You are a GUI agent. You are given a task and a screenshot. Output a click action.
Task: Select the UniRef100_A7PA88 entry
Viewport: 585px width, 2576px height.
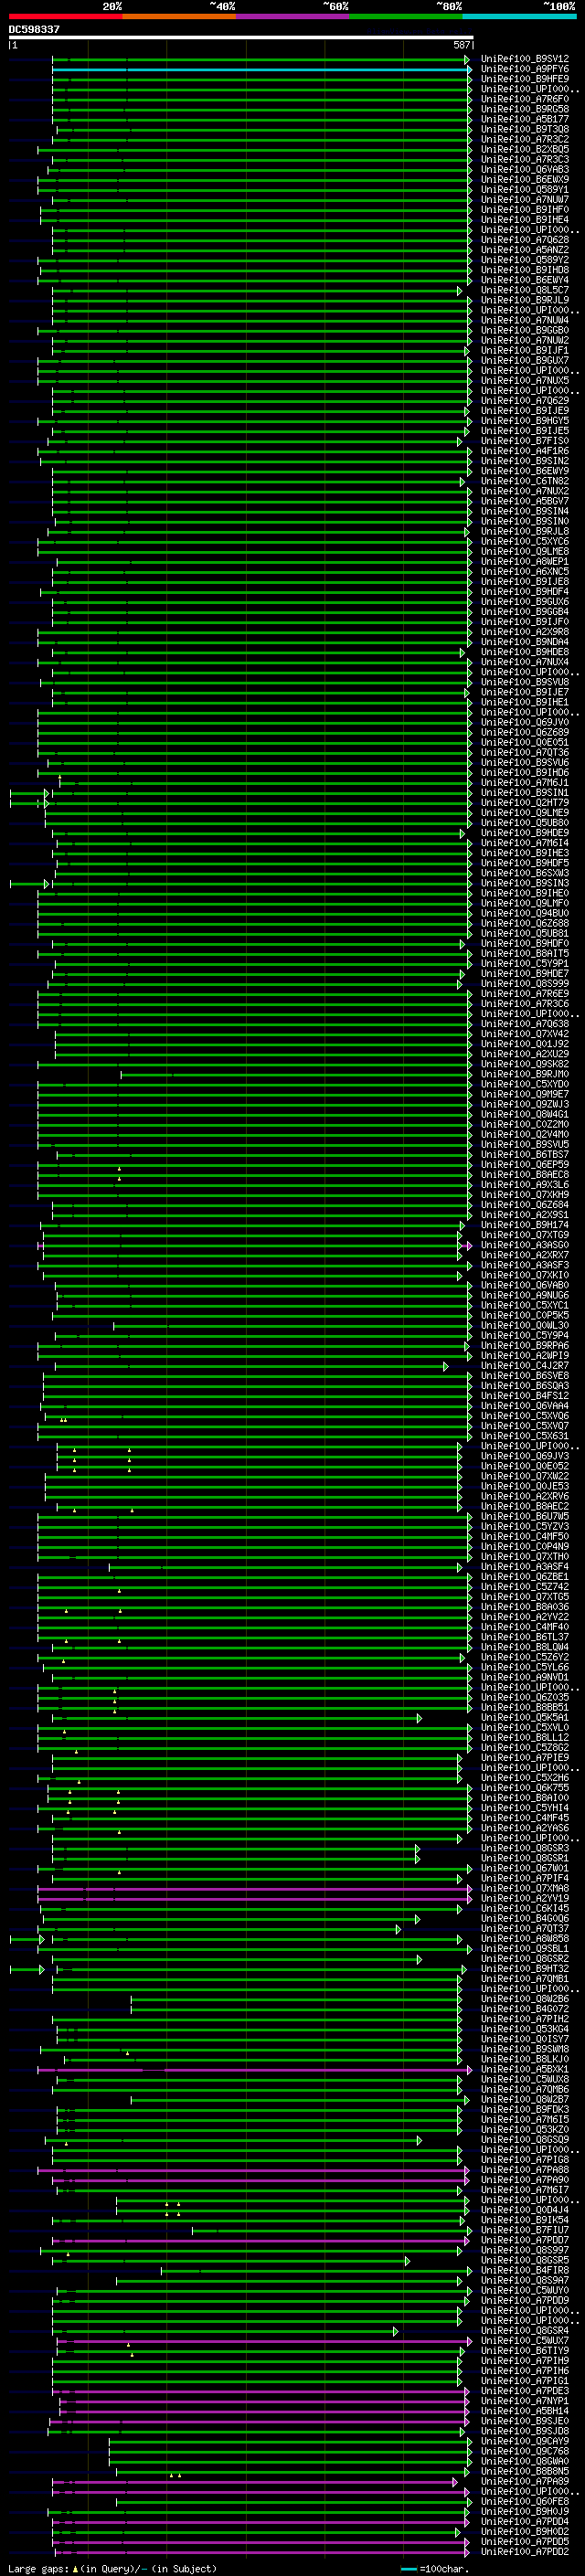(525, 2170)
